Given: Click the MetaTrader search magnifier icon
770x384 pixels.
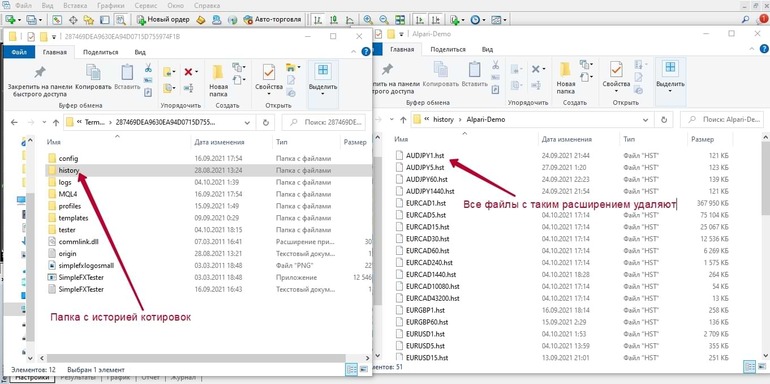Looking at the screenshot, I should [746, 20].
